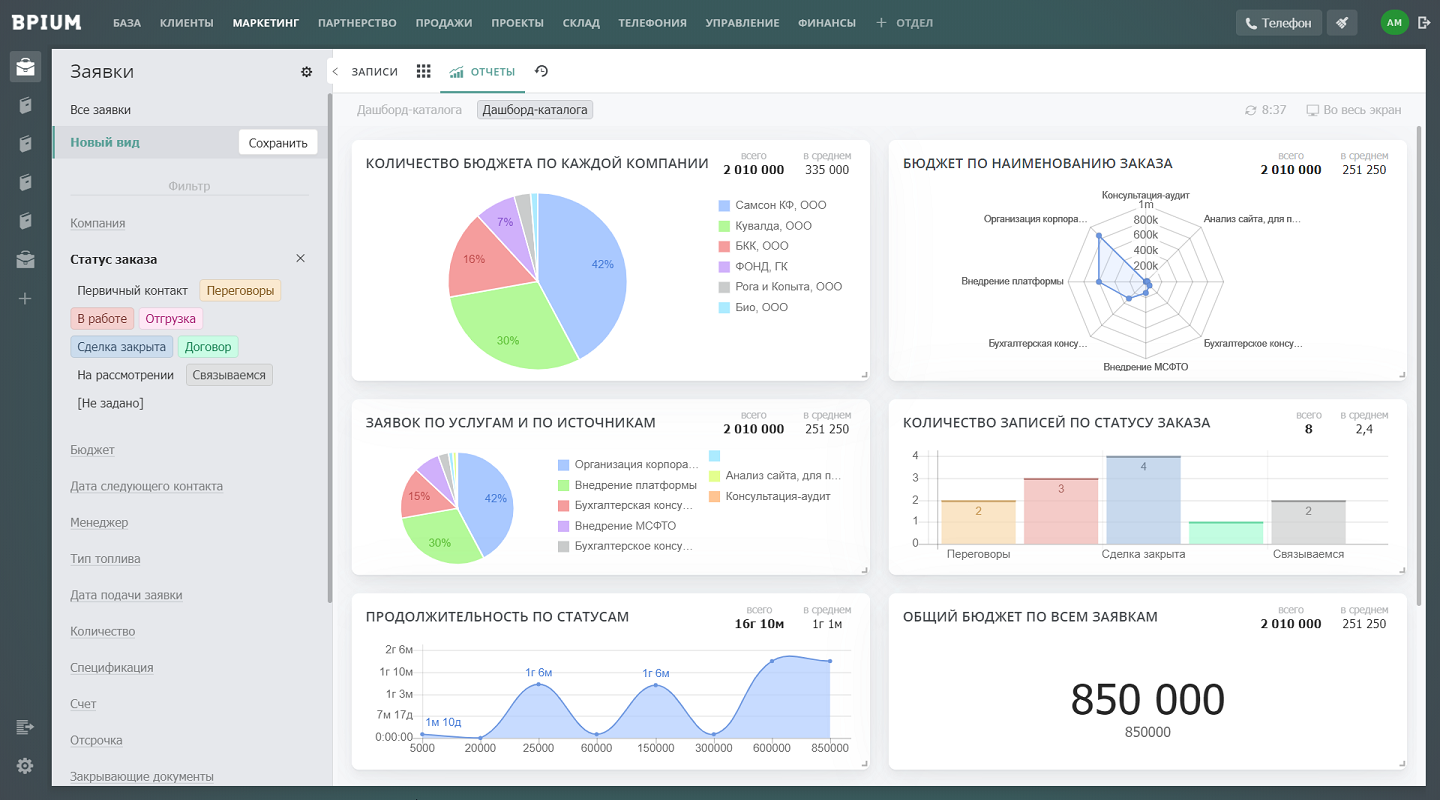Toggle the Сделка закрыта status filter
This screenshot has height=800, width=1440.
[121, 347]
